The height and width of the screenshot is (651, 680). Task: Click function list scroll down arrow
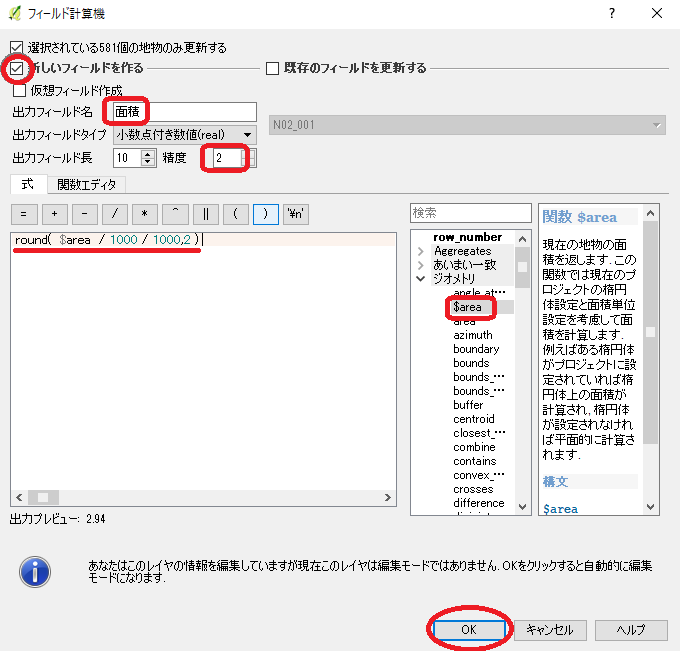point(523,507)
